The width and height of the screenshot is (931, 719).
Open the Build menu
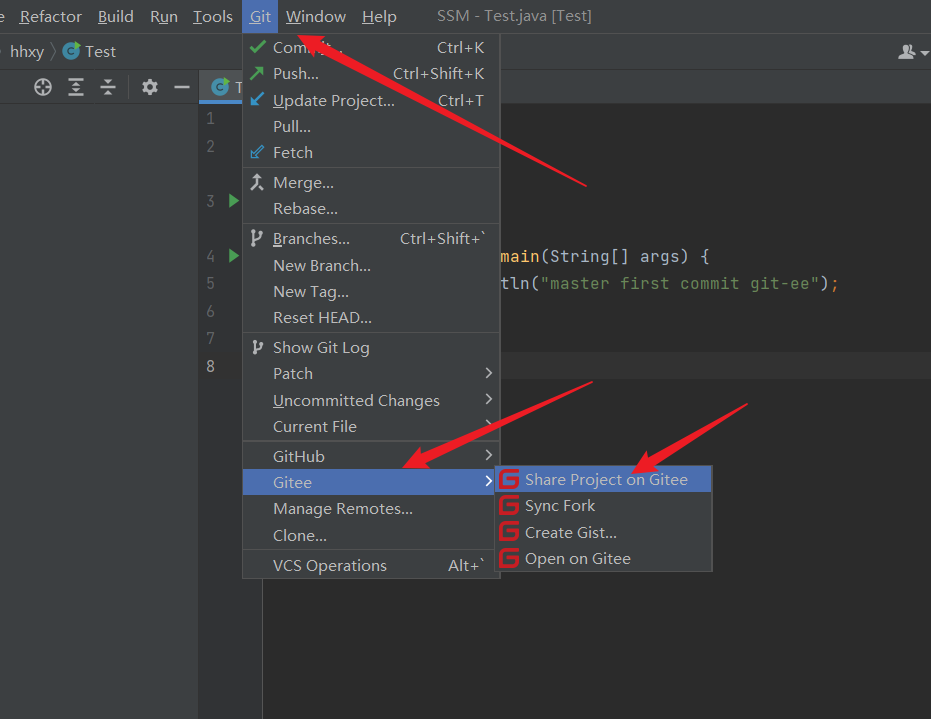pos(115,17)
